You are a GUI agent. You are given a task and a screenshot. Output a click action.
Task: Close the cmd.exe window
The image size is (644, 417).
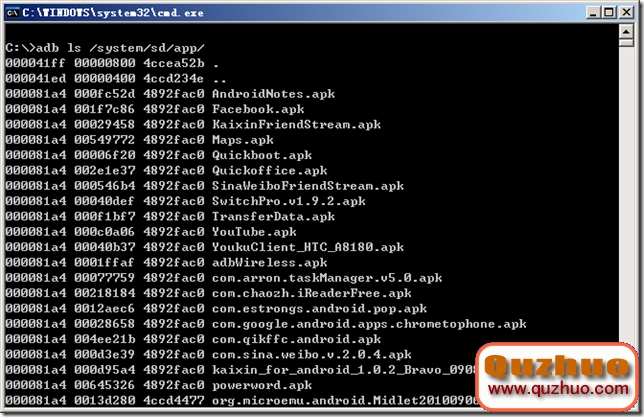tap(627, 13)
